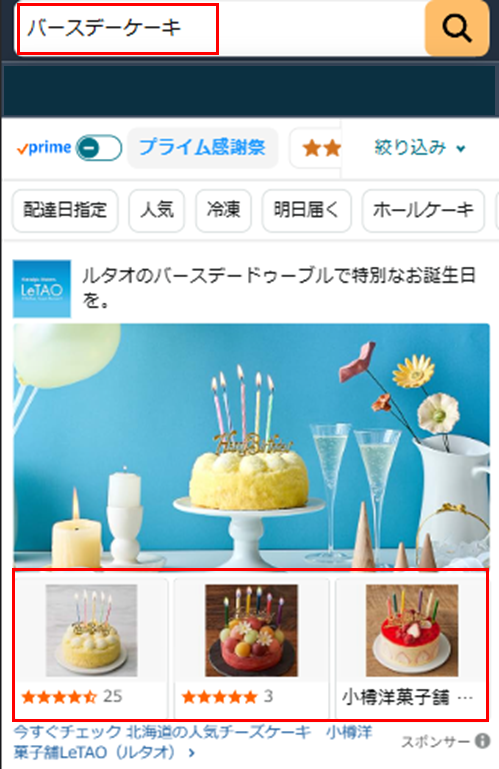Select the 配達日指定 chip
499x769 pixels.
click(65, 210)
